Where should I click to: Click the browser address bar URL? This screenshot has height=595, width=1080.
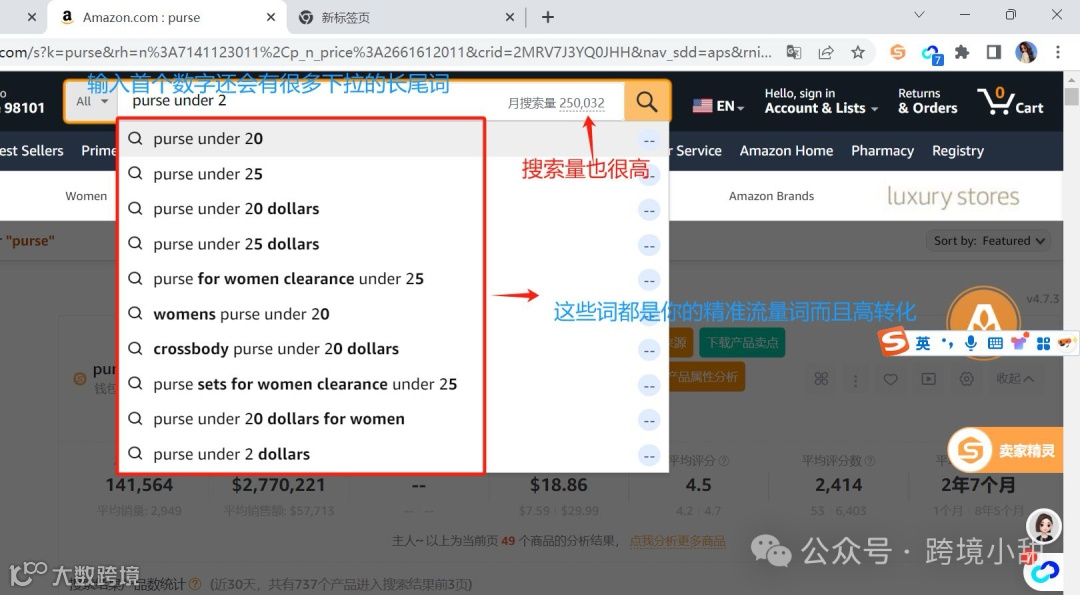386,52
